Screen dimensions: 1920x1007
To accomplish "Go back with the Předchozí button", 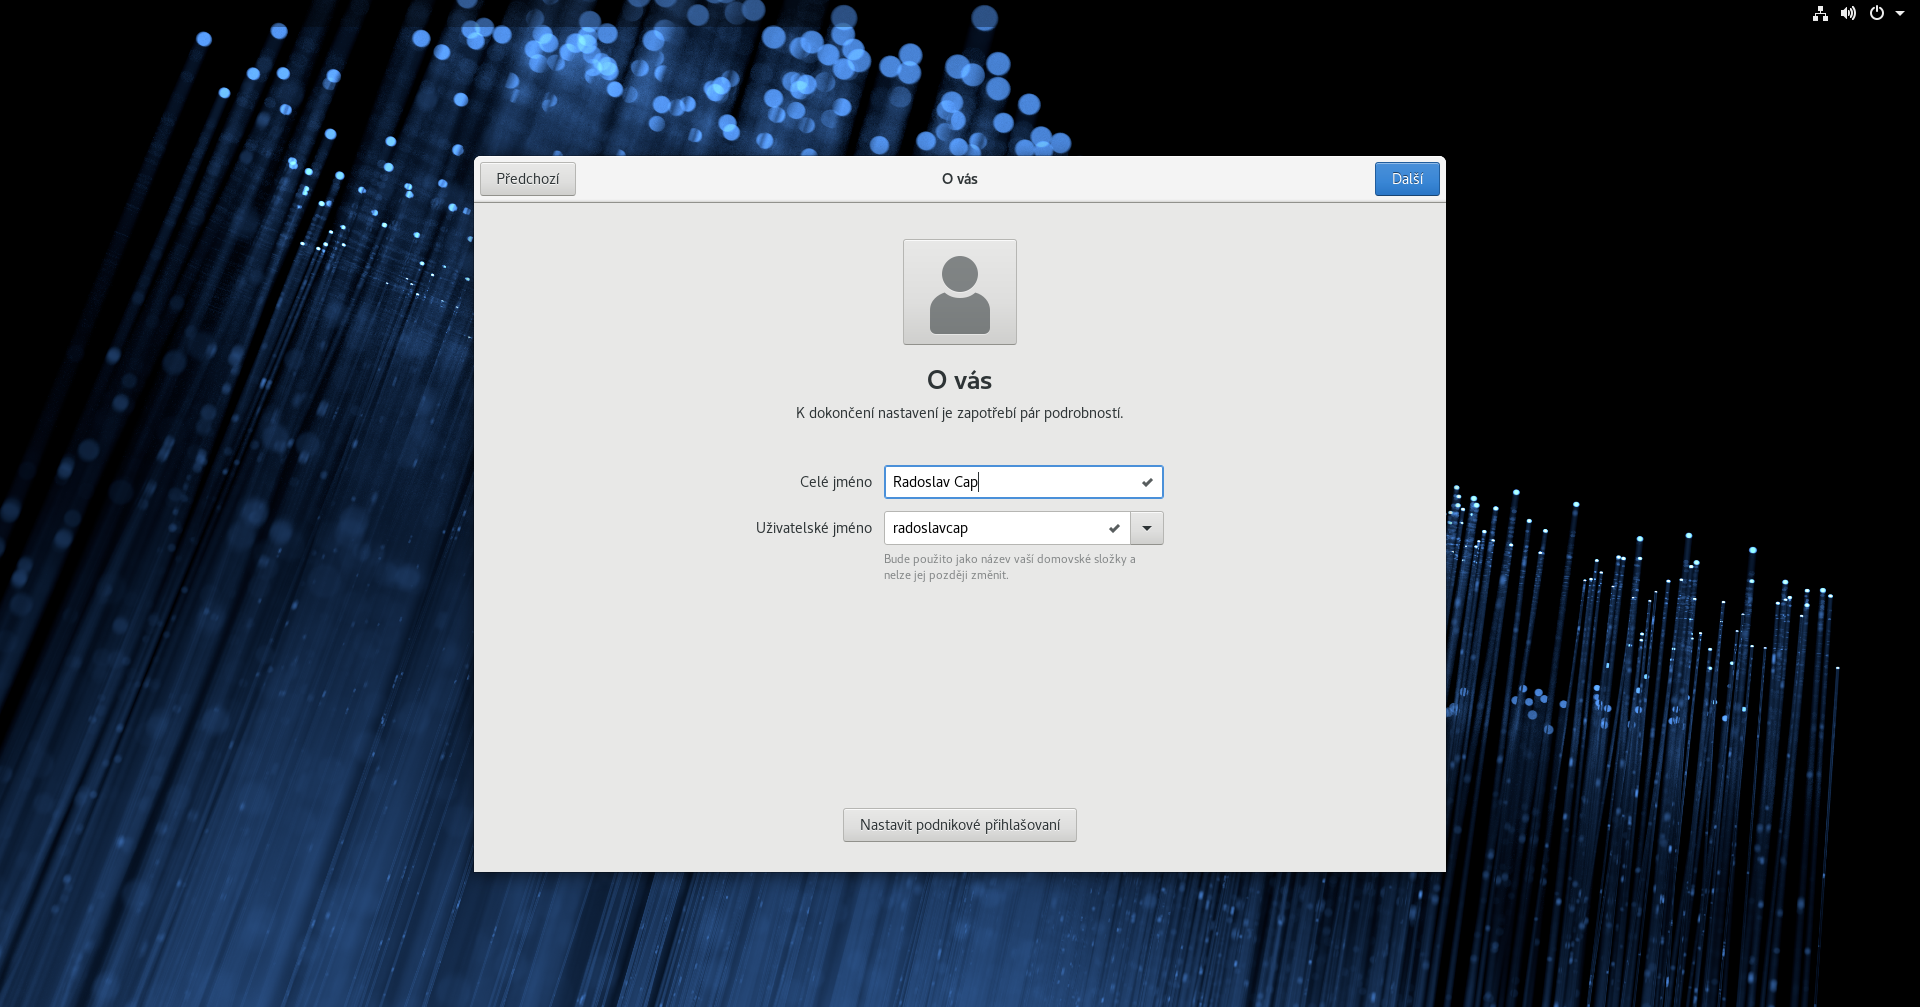I will (527, 179).
